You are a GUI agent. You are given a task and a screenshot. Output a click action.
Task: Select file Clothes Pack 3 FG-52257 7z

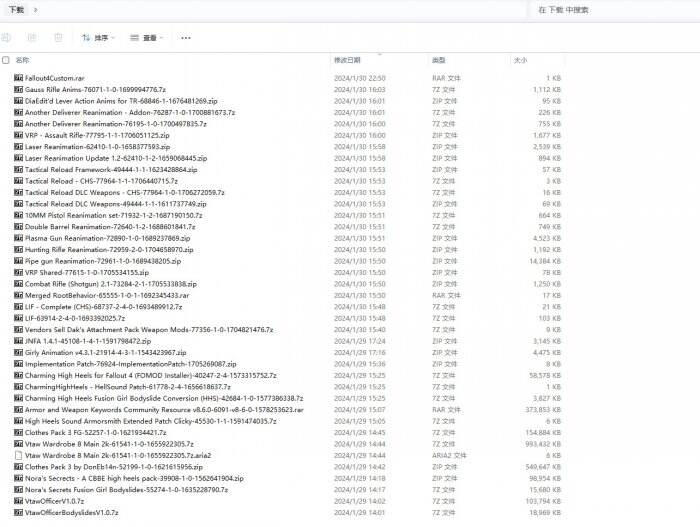[96, 432]
